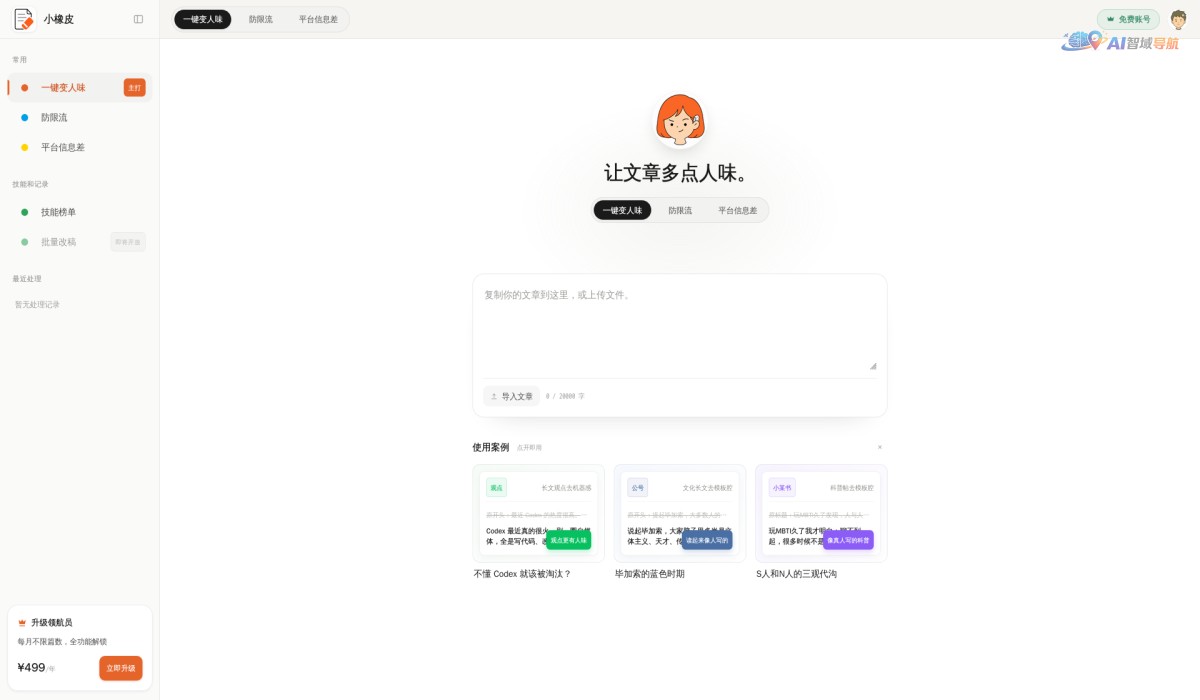Collapse the sidebar with the panel toggle icon
Viewport: 1200px width, 700px height.
click(138, 19)
